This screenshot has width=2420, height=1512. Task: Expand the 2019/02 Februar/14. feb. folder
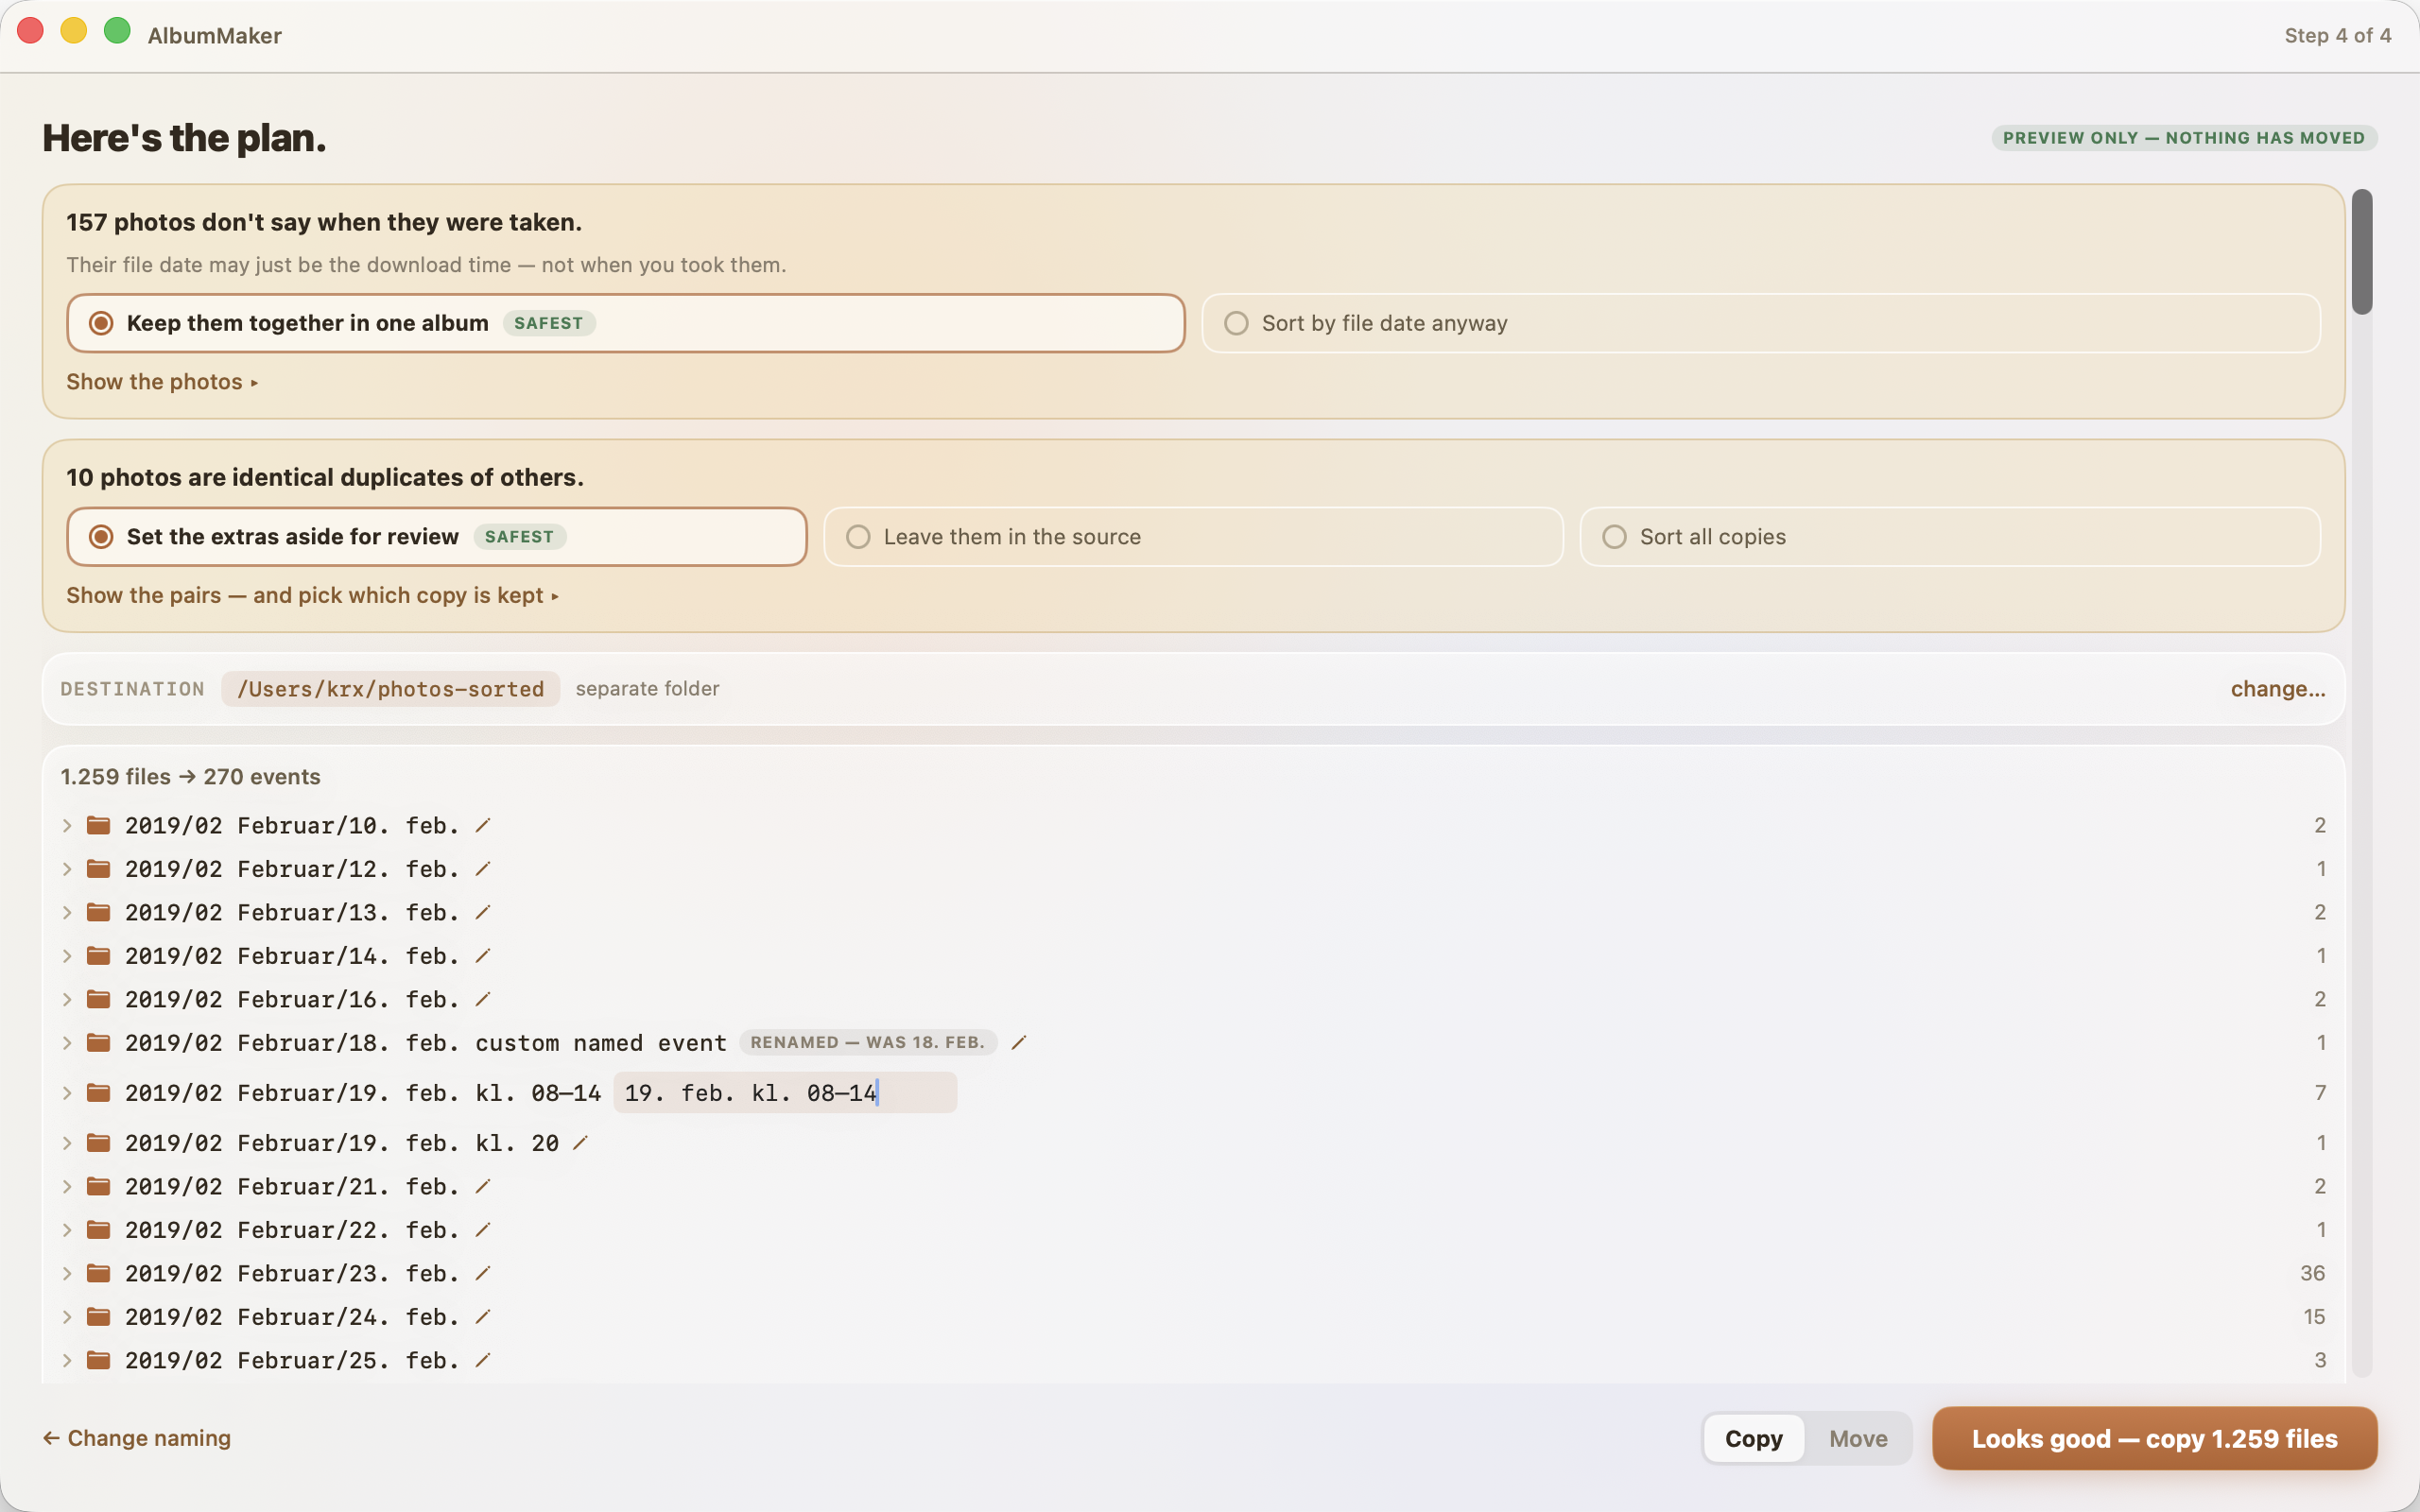point(67,956)
